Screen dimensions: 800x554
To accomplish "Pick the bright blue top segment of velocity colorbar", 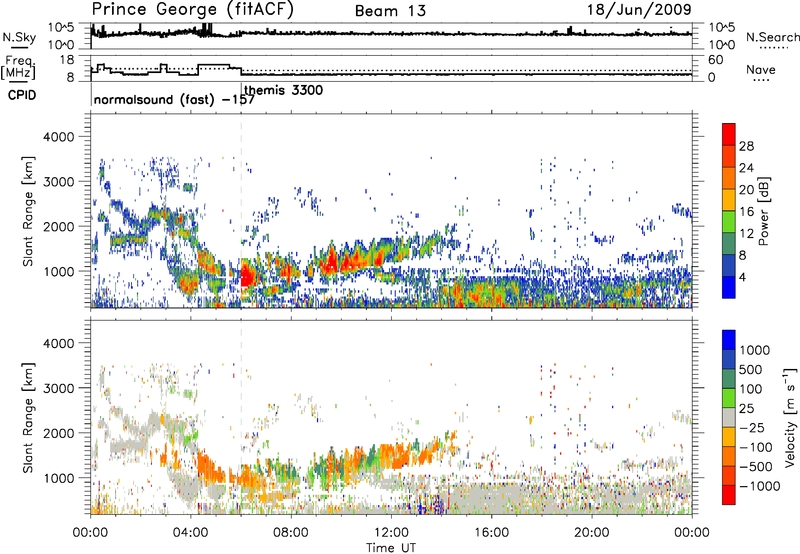I will pyautogui.click(x=729, y=339).
